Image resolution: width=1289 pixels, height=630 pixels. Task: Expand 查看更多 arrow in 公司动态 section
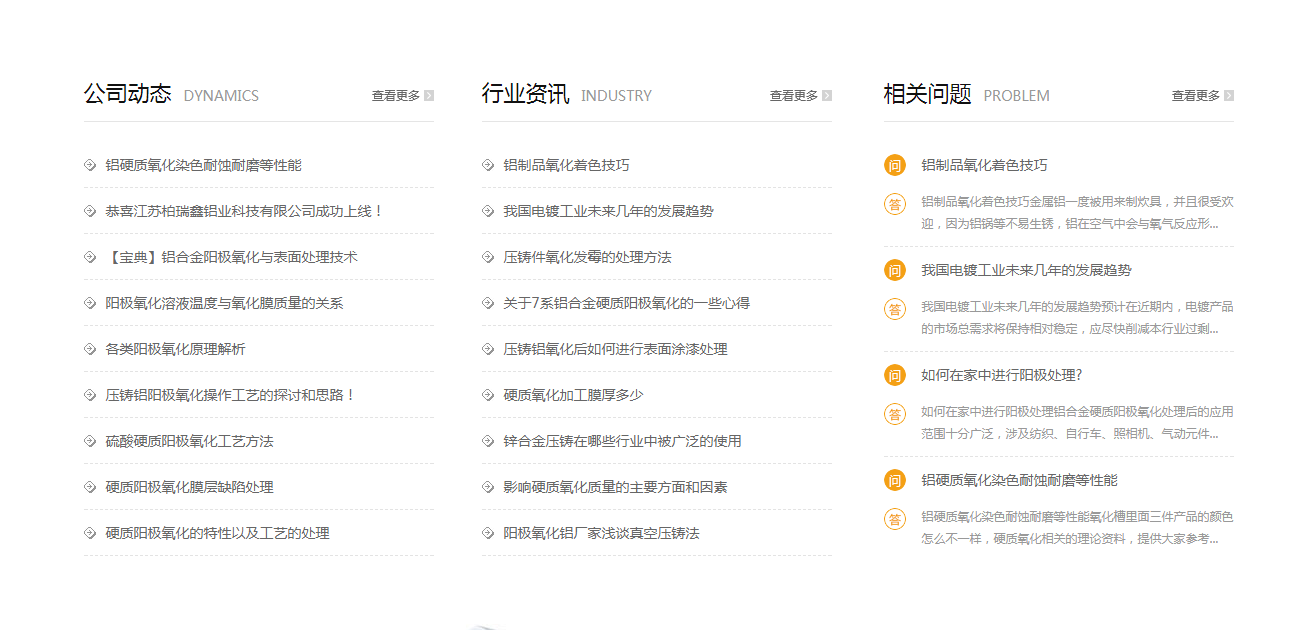(x=429, y=96)
